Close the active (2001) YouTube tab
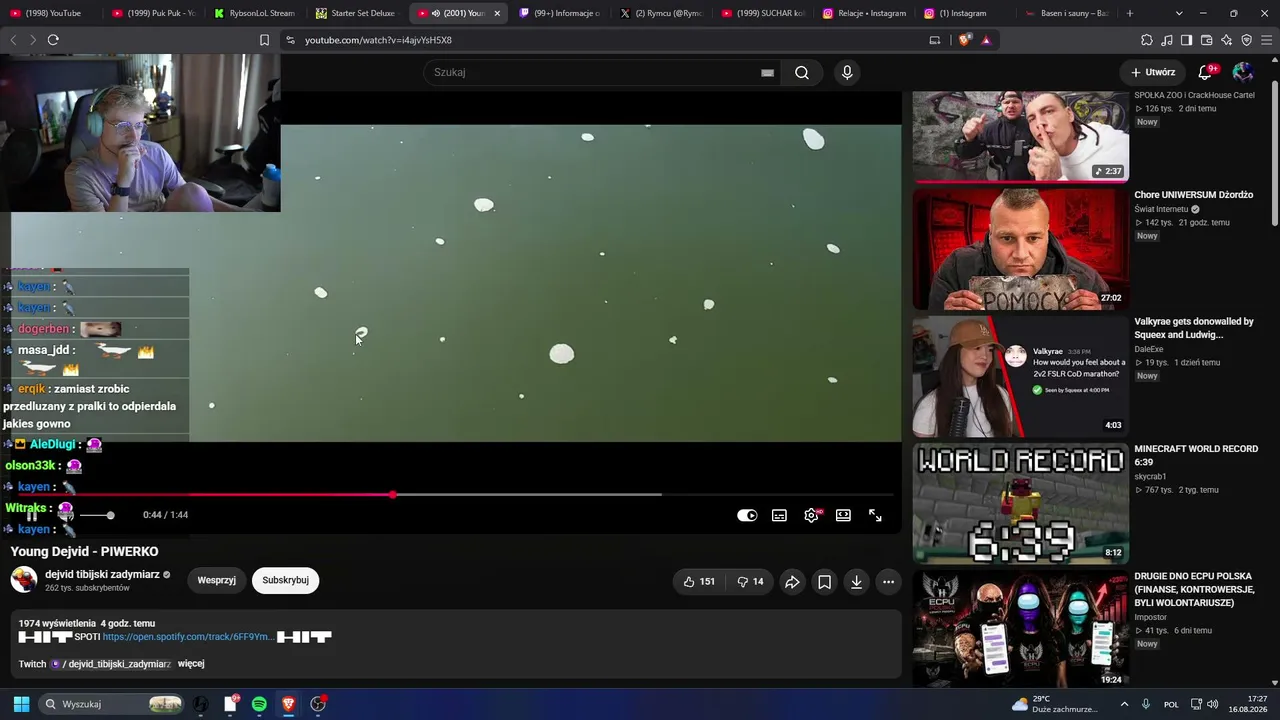This screenshot has height=720, width=1280. click(497, 13)
